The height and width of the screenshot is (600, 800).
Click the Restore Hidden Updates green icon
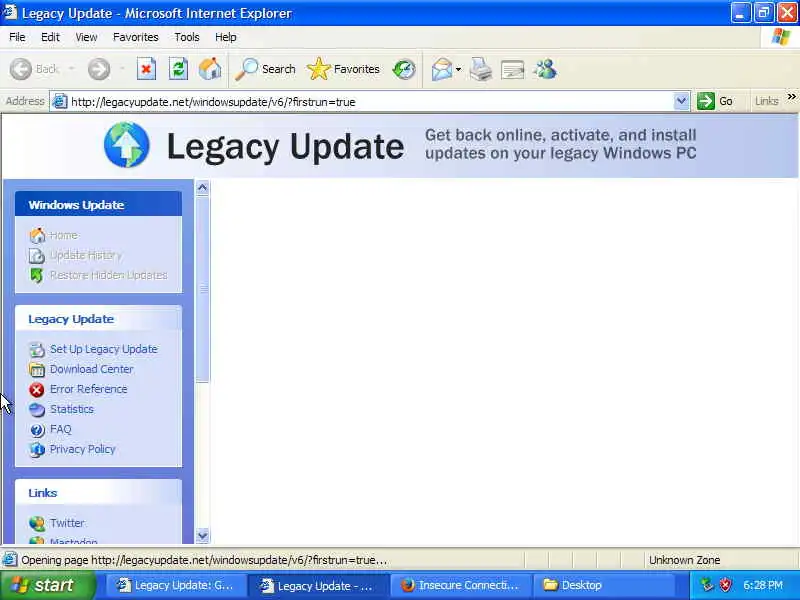pos(37,276)
